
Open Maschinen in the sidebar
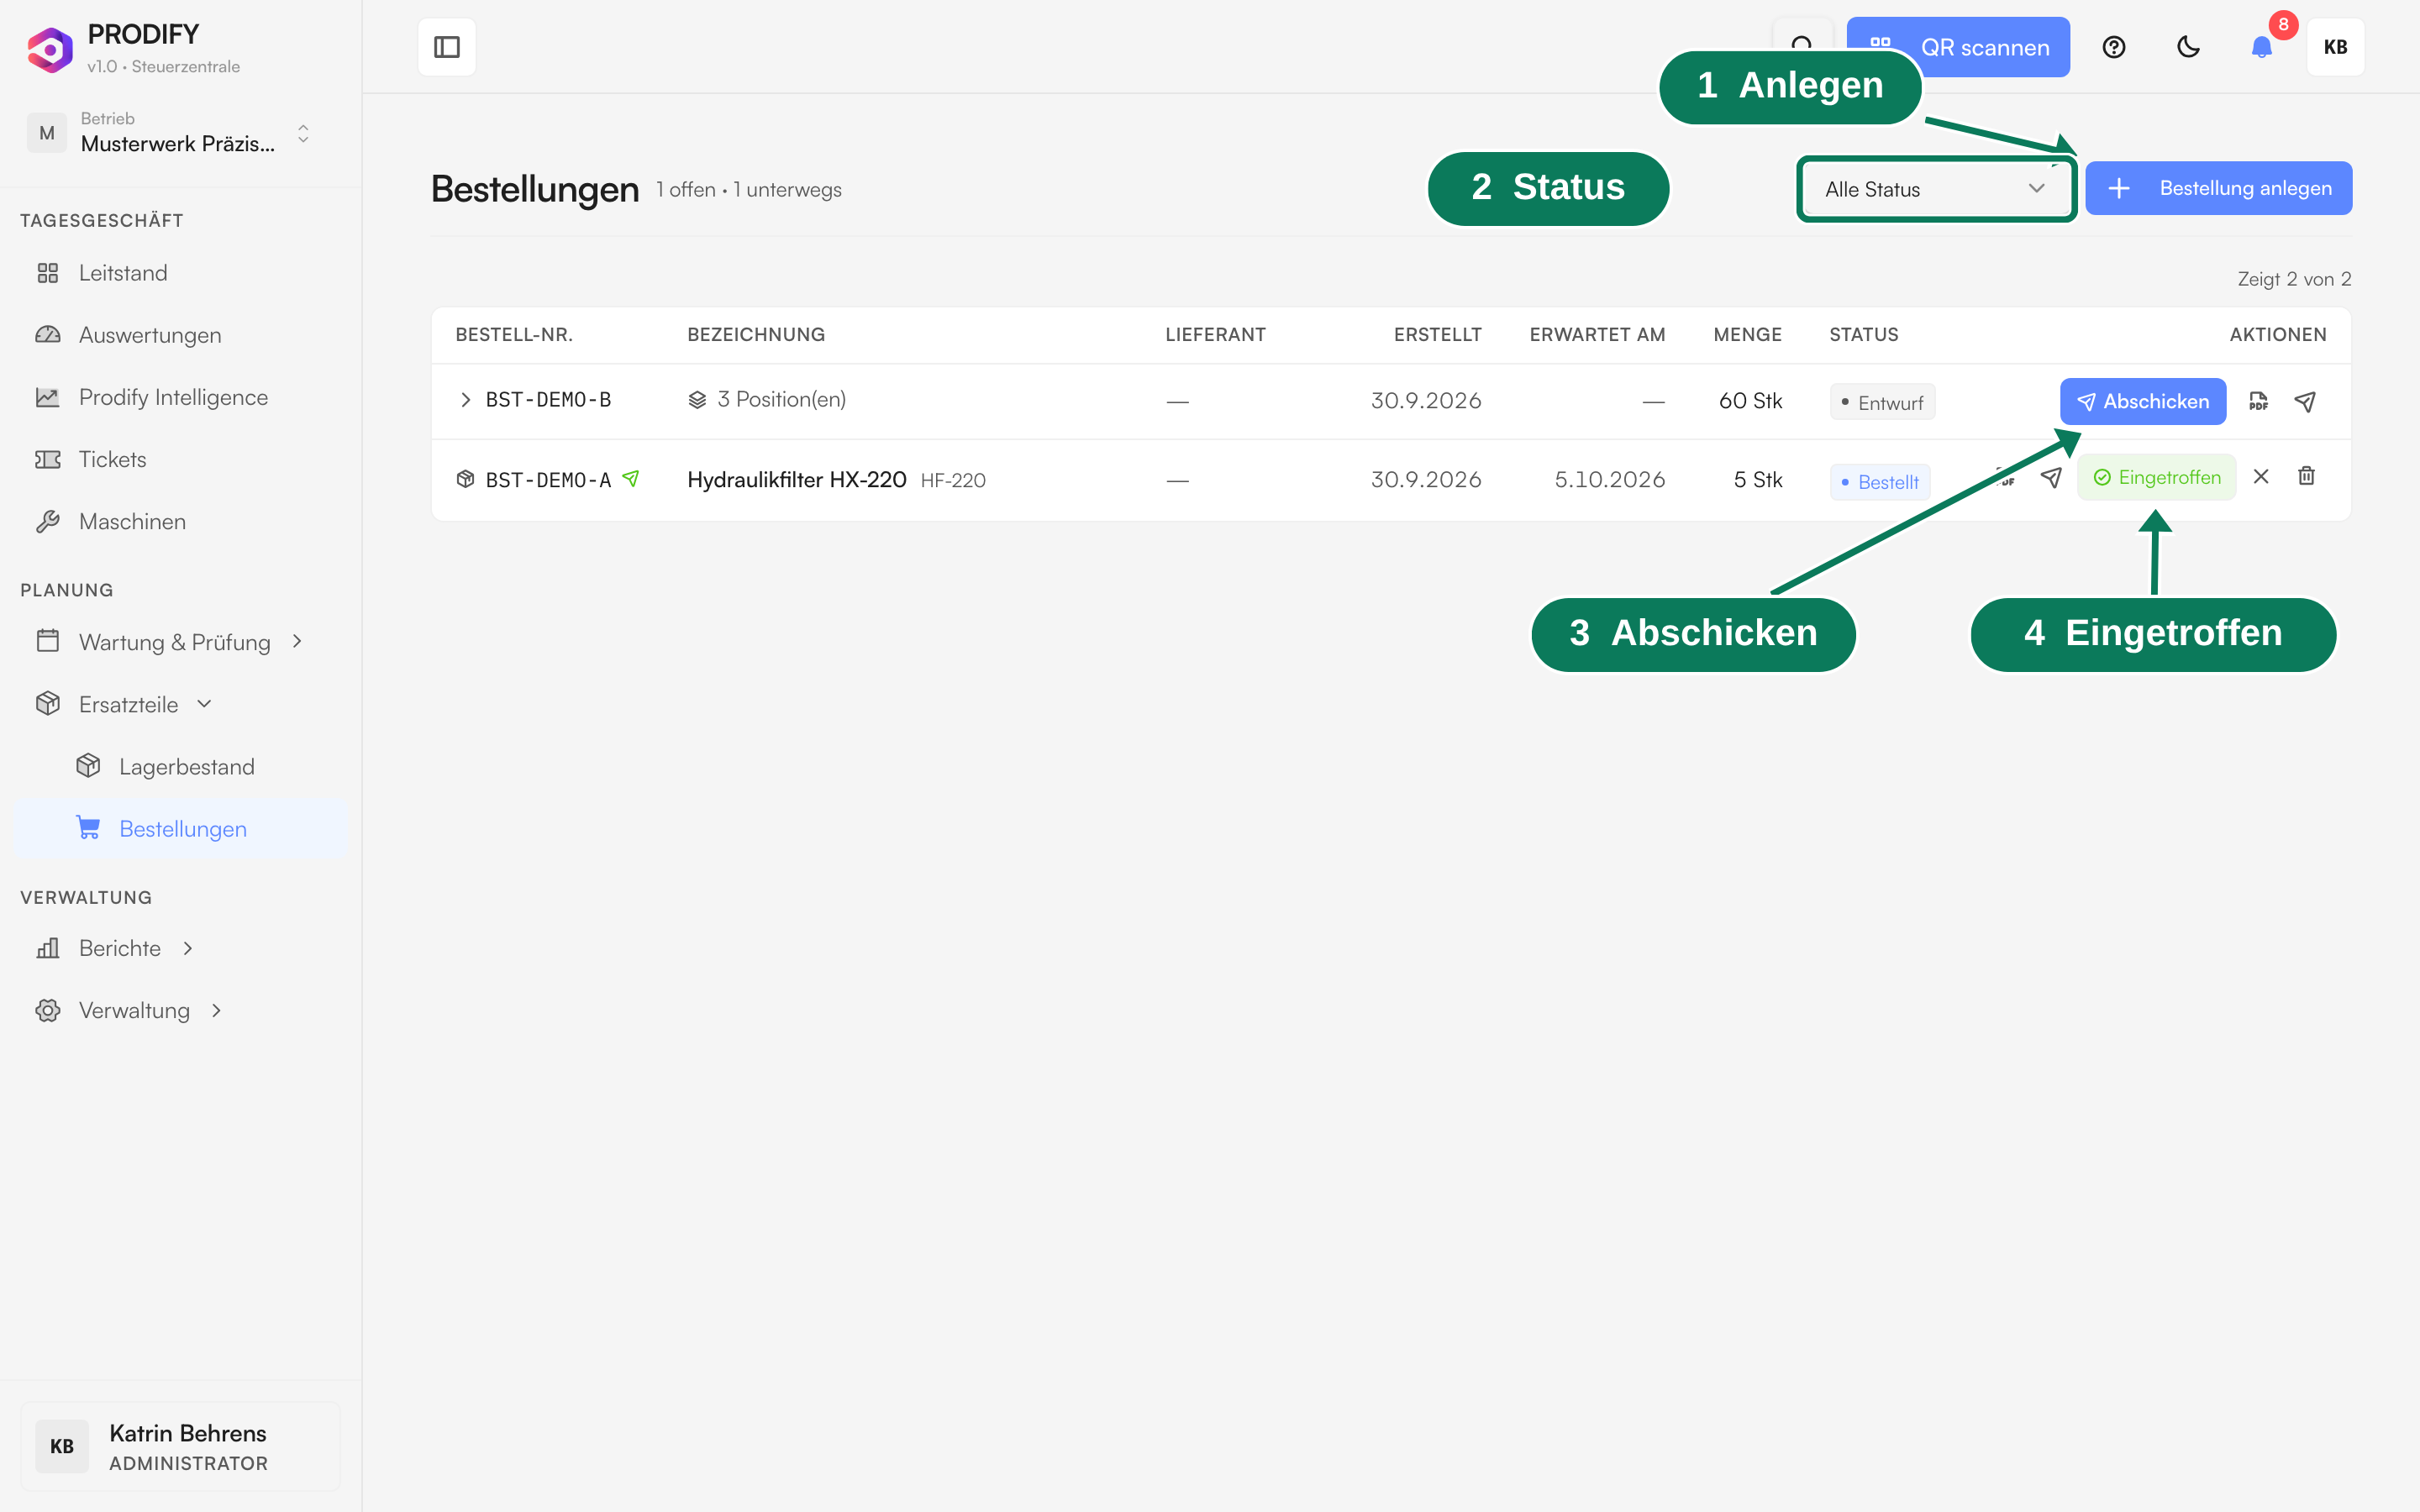coord(181,521)
